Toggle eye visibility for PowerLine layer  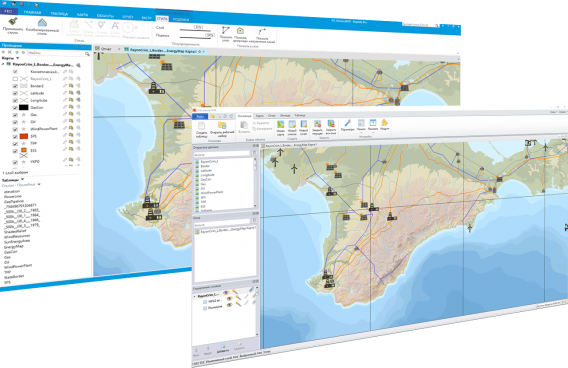(229, 305)
